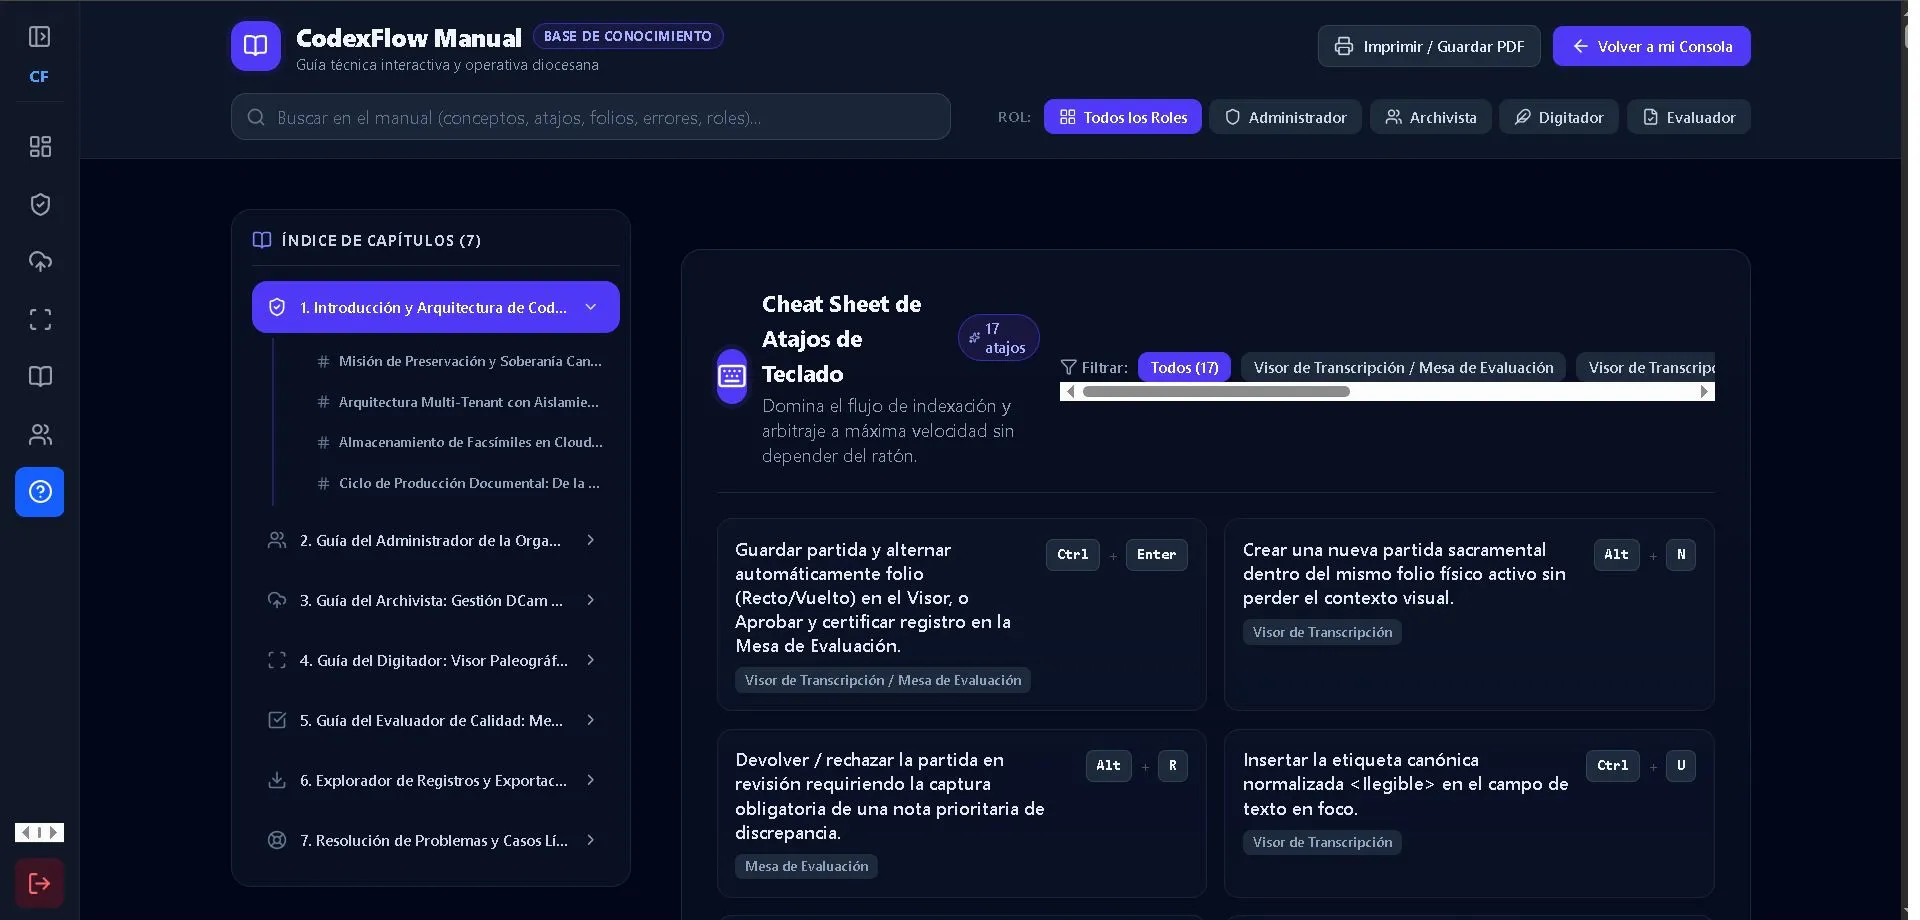This screenshot has width=1920, height=920.
Task: Click the filter scrollbar left arrow
Action: [1070, 392]
